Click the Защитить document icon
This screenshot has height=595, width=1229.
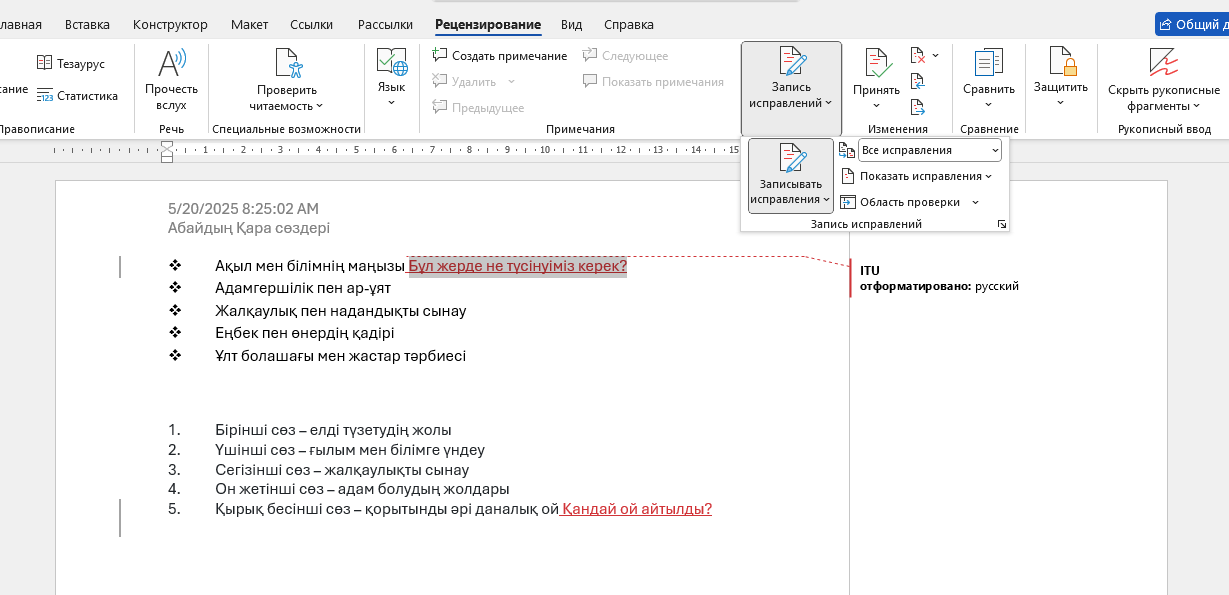tap(1061, 62)
